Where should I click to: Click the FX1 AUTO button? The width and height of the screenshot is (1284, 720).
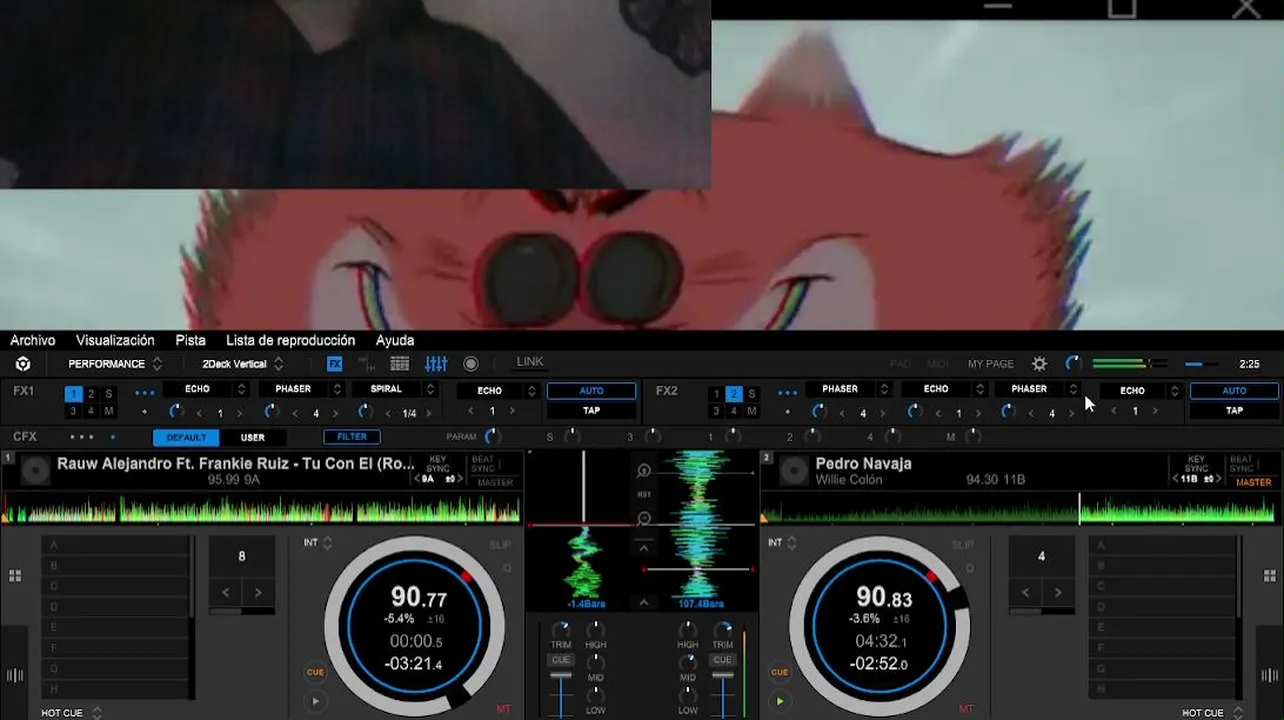point(591,391)
